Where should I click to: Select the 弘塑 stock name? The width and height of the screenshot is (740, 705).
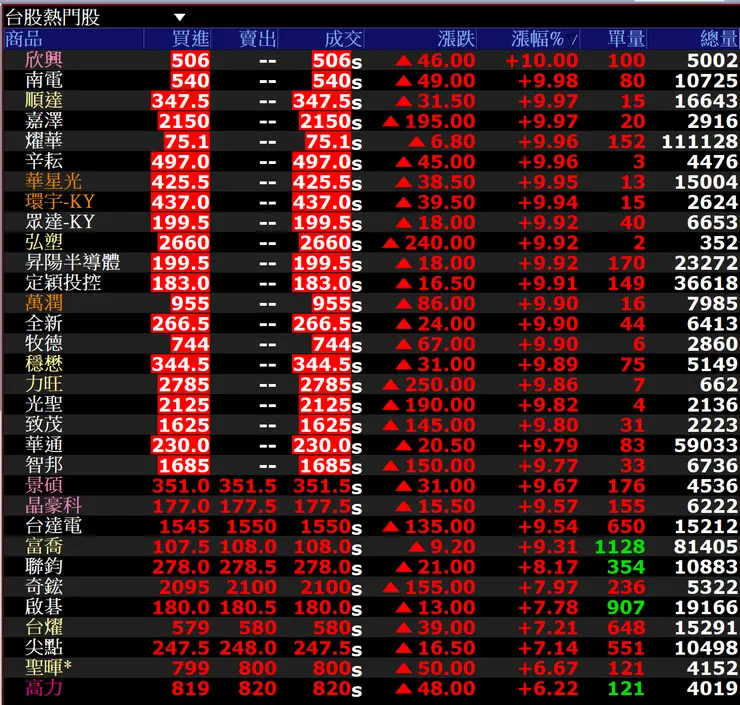(x=44, y=242)
